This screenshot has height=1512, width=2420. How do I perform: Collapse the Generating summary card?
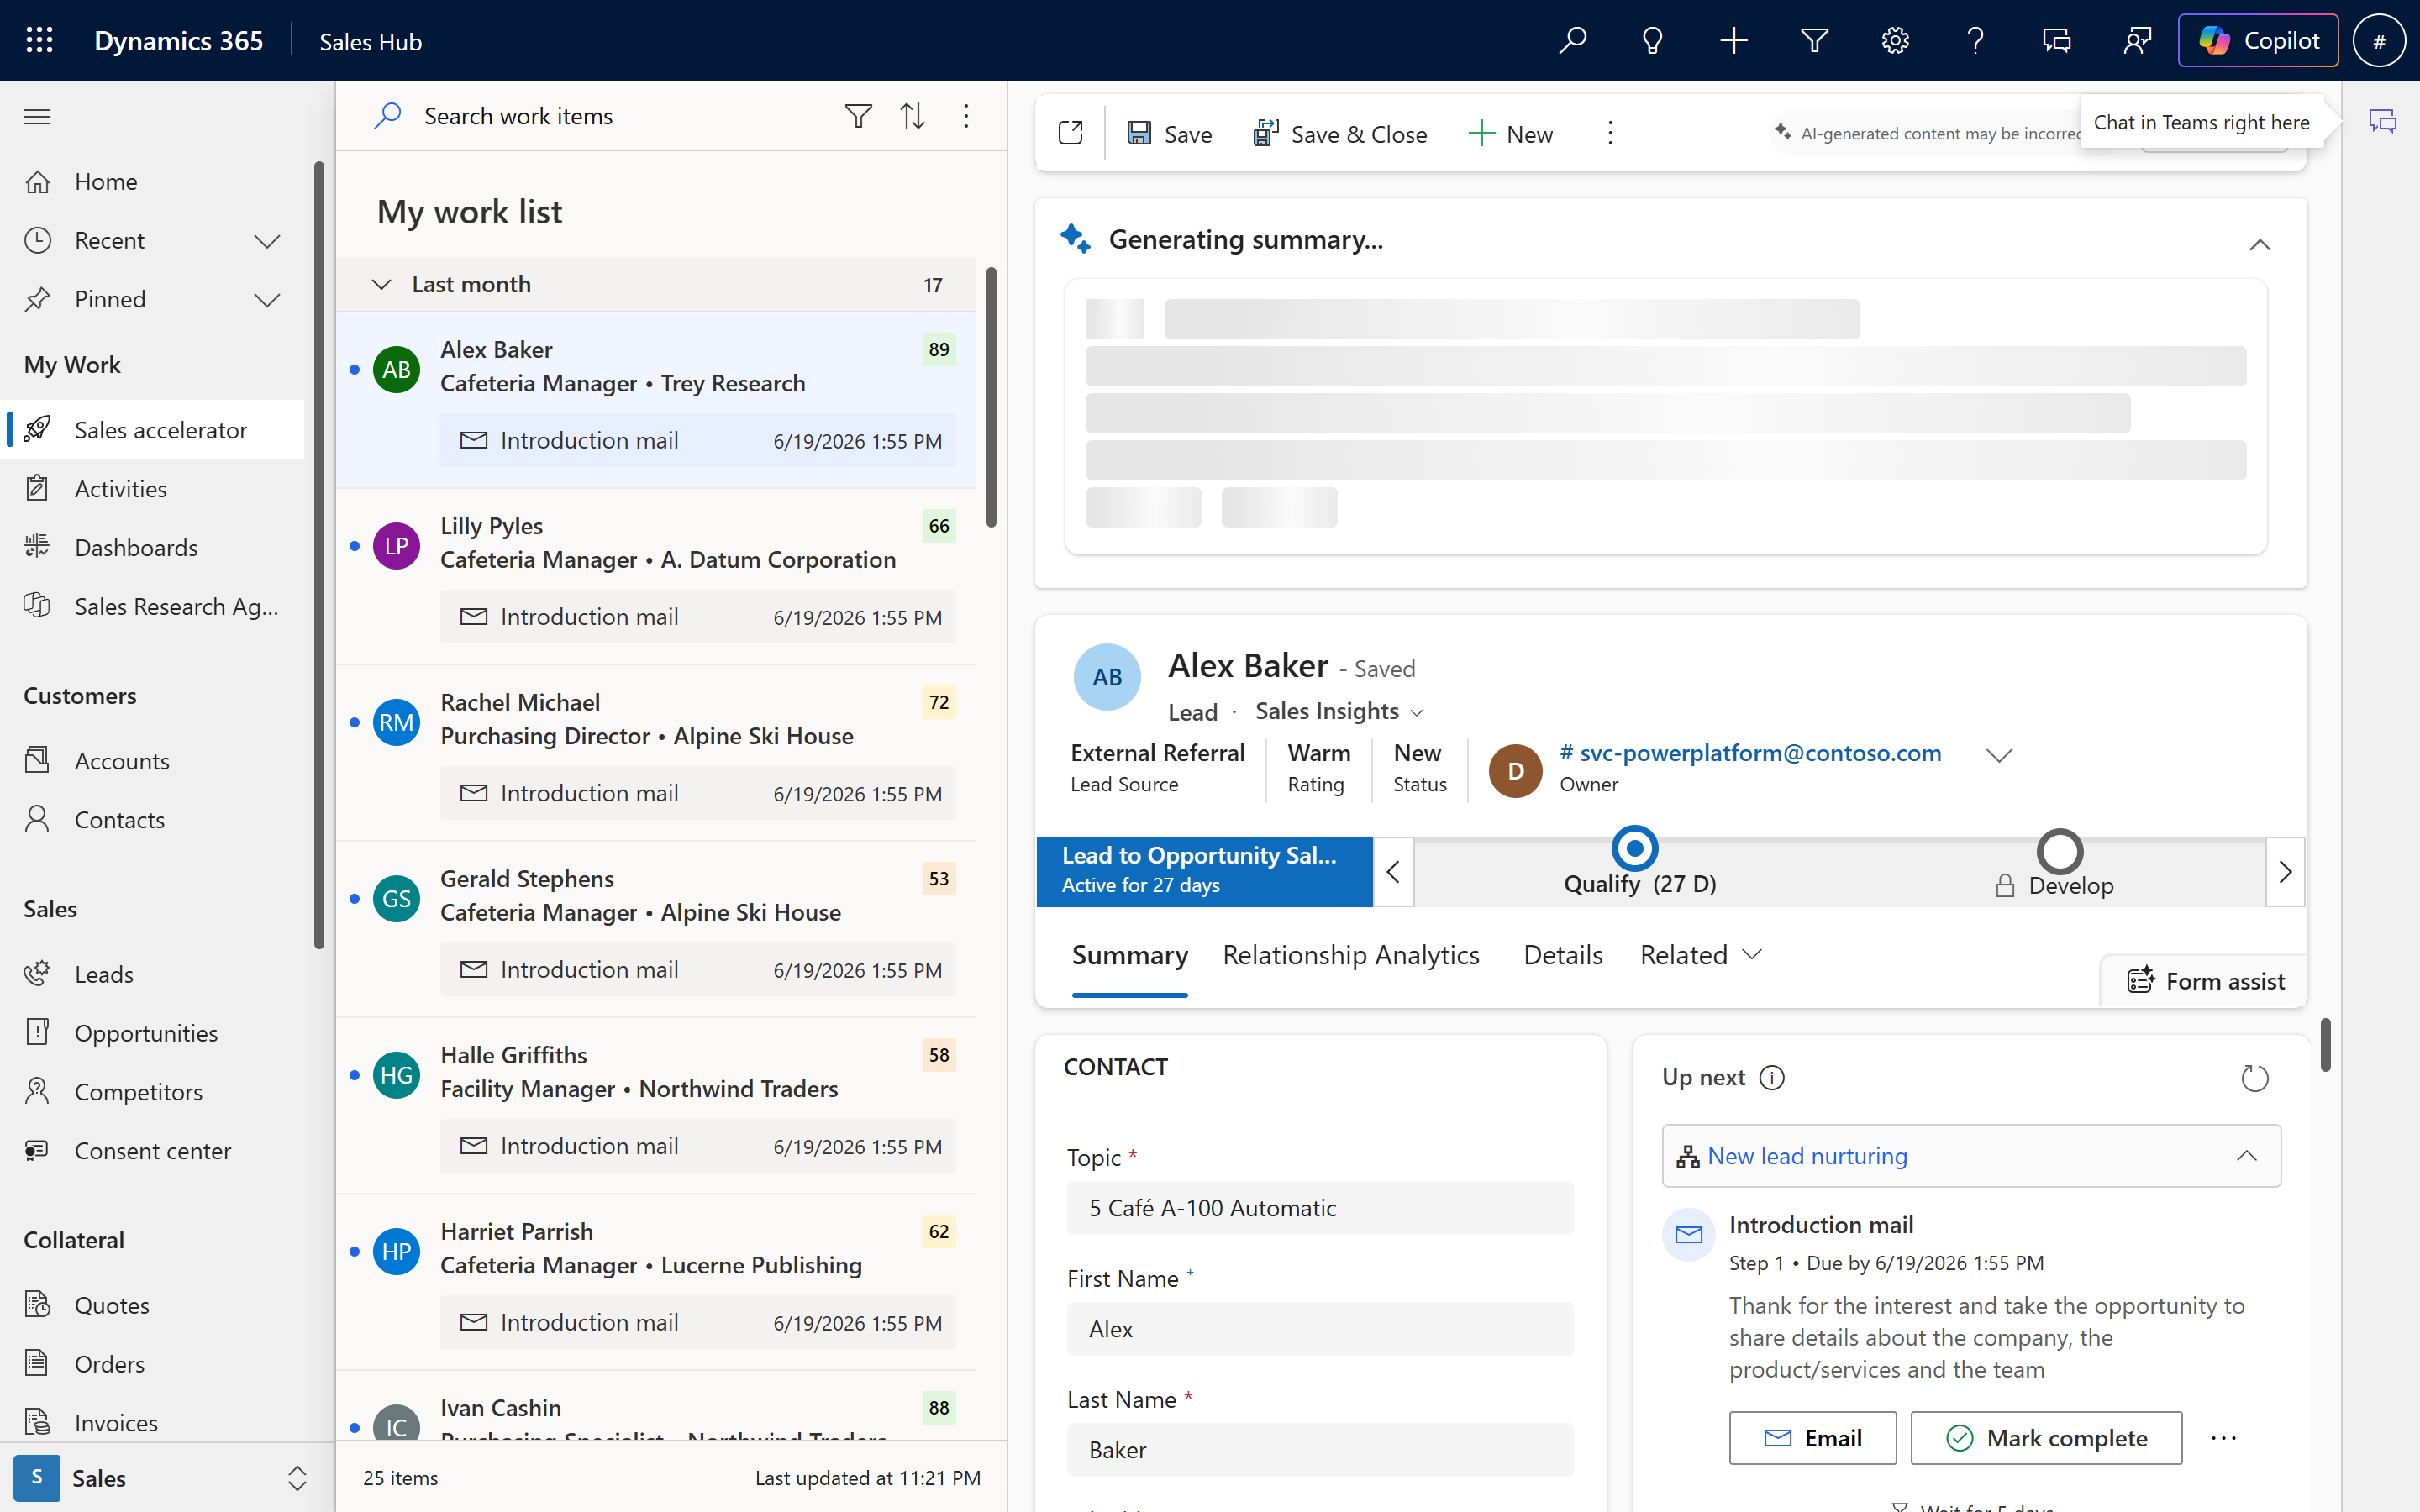(2260, 245)
